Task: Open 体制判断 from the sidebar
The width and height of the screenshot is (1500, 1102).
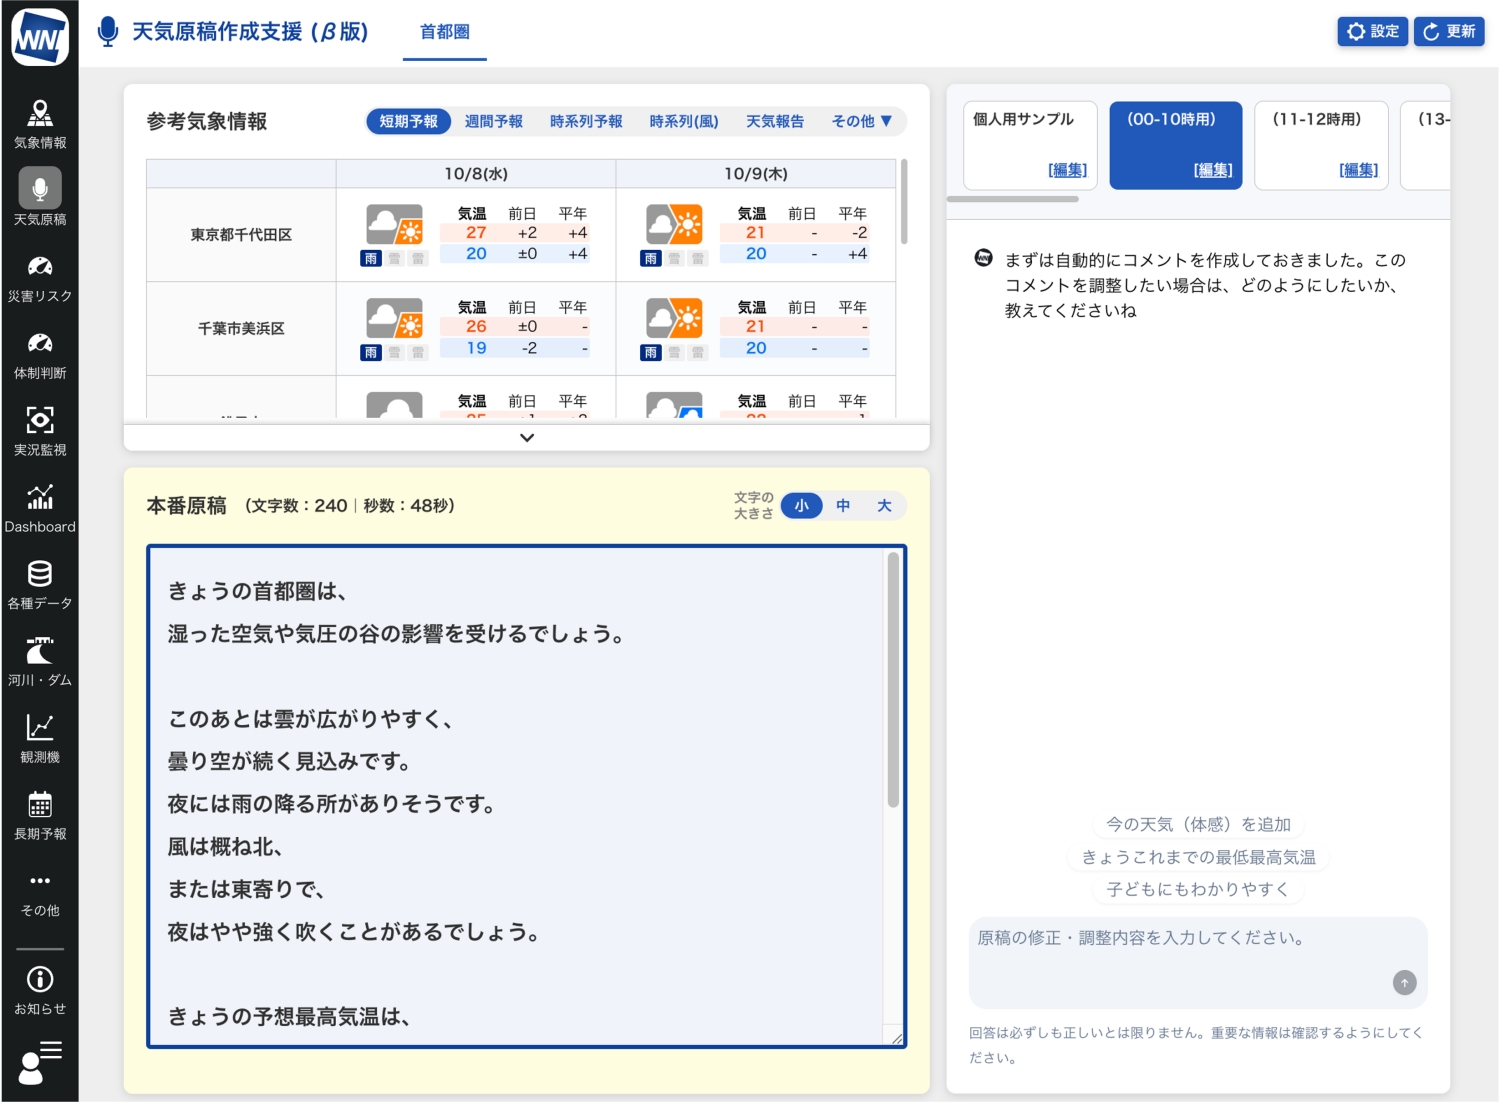Action: coord(40,355)
